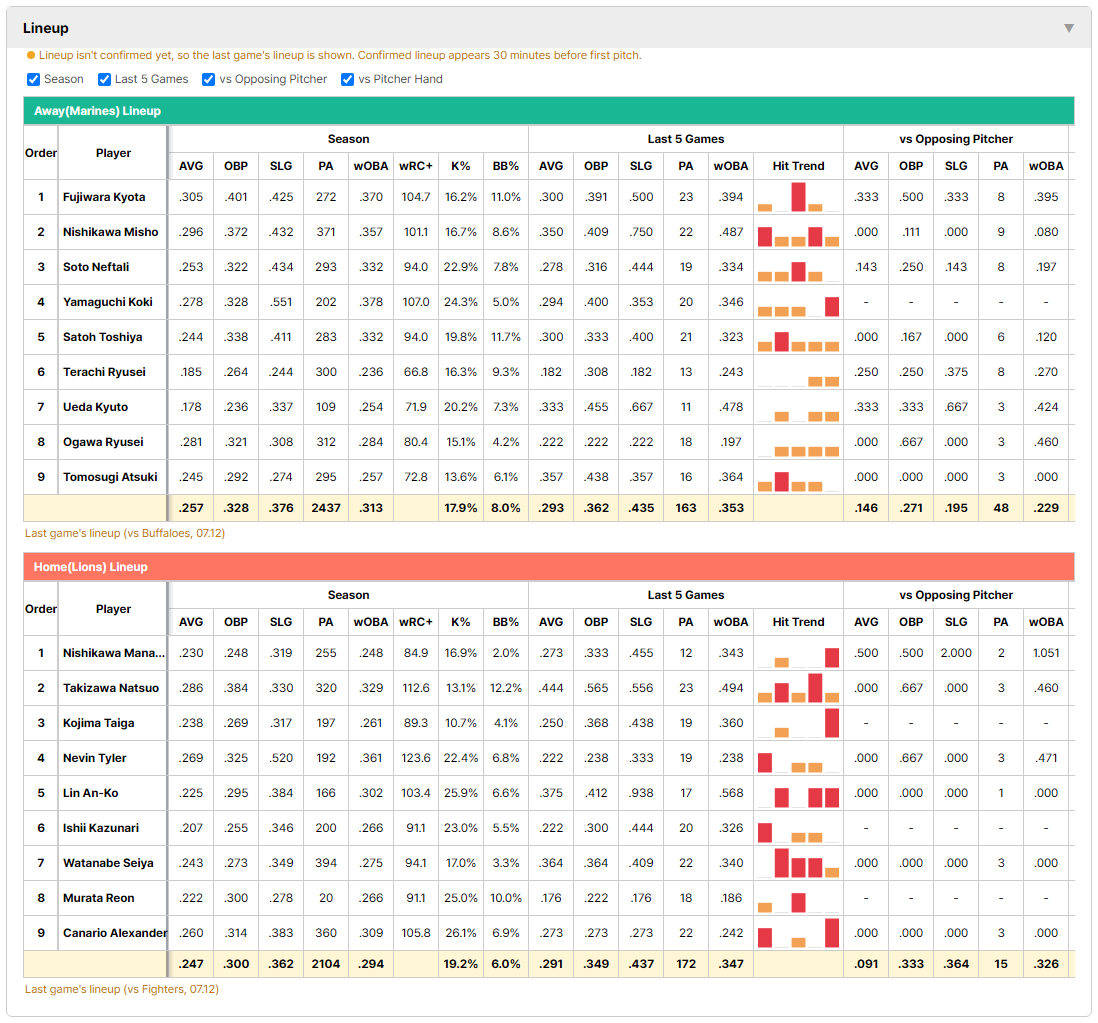1098x1023 pixels.
Task: Toggle the Last 5 Games checkbox
Action: [104, 79]
